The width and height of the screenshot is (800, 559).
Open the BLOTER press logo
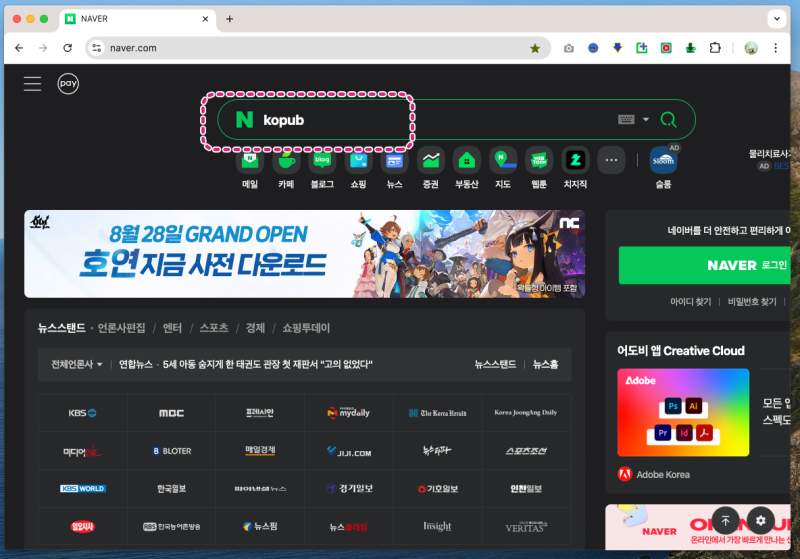(171, 451)
